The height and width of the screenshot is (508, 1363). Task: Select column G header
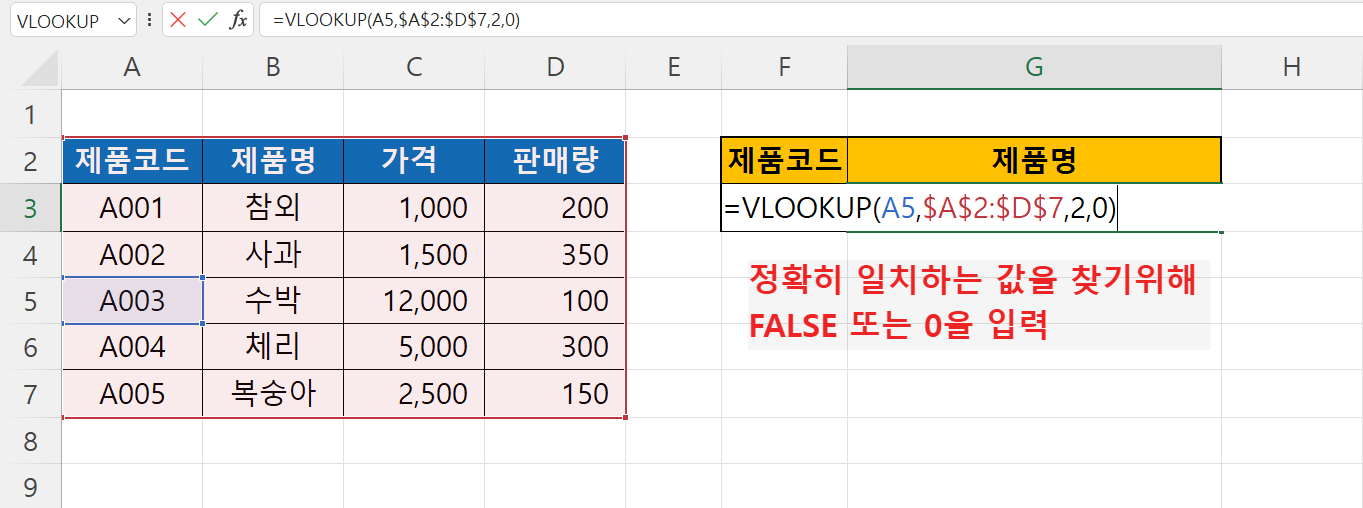(x=1034, y=67)
